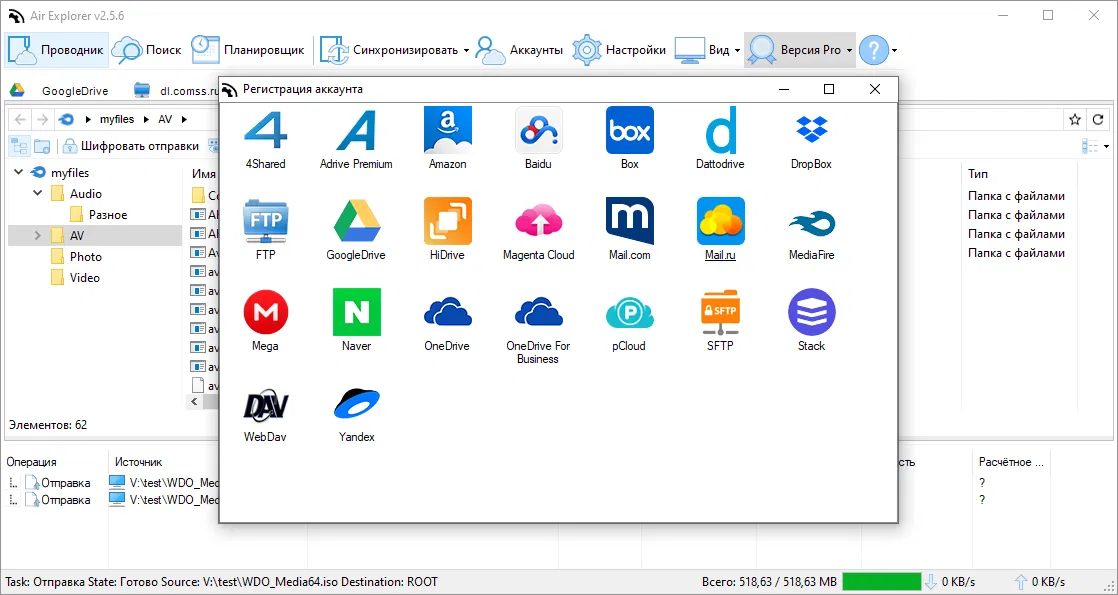1118x595 pixels.
Task: Open the Вид view menu
Action: (x=702, y=50)
